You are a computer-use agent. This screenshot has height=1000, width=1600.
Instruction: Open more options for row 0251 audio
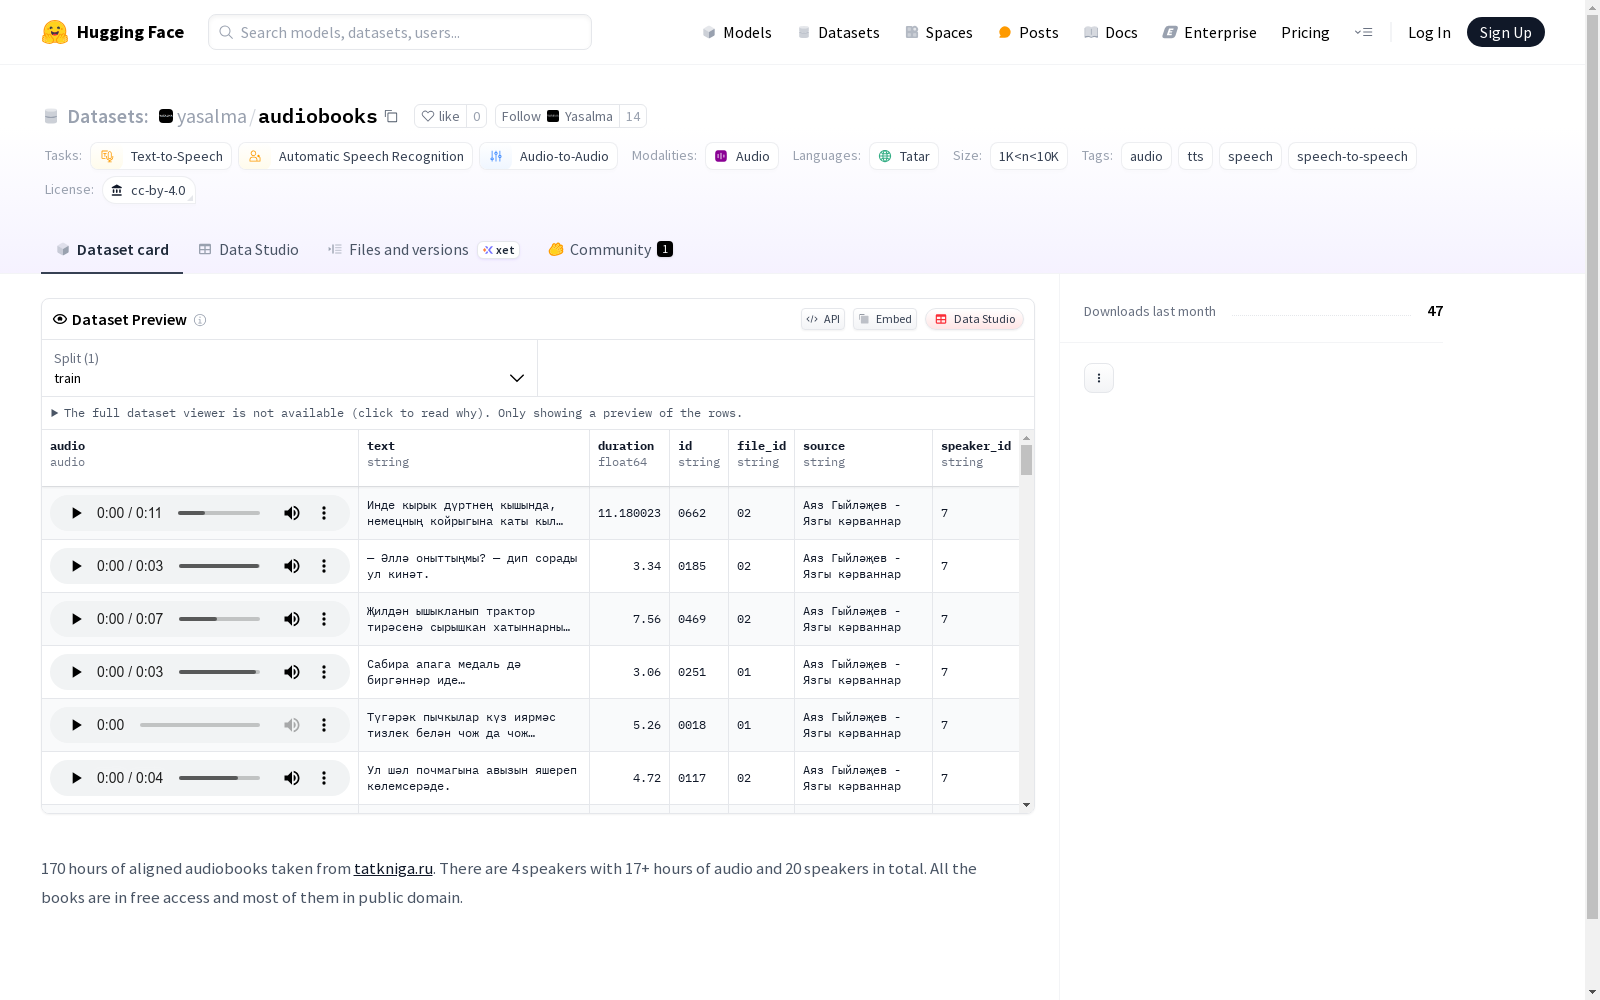[x=324, y=672]
